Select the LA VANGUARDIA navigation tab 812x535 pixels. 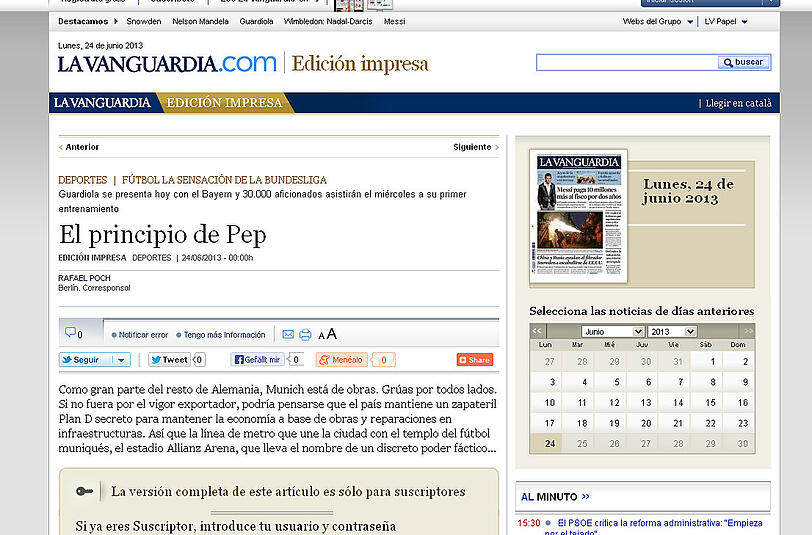[102, 103]
